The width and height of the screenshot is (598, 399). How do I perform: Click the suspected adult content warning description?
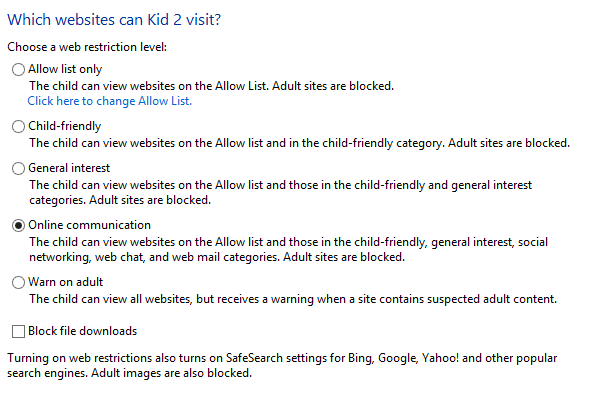[x=293, y=299]
